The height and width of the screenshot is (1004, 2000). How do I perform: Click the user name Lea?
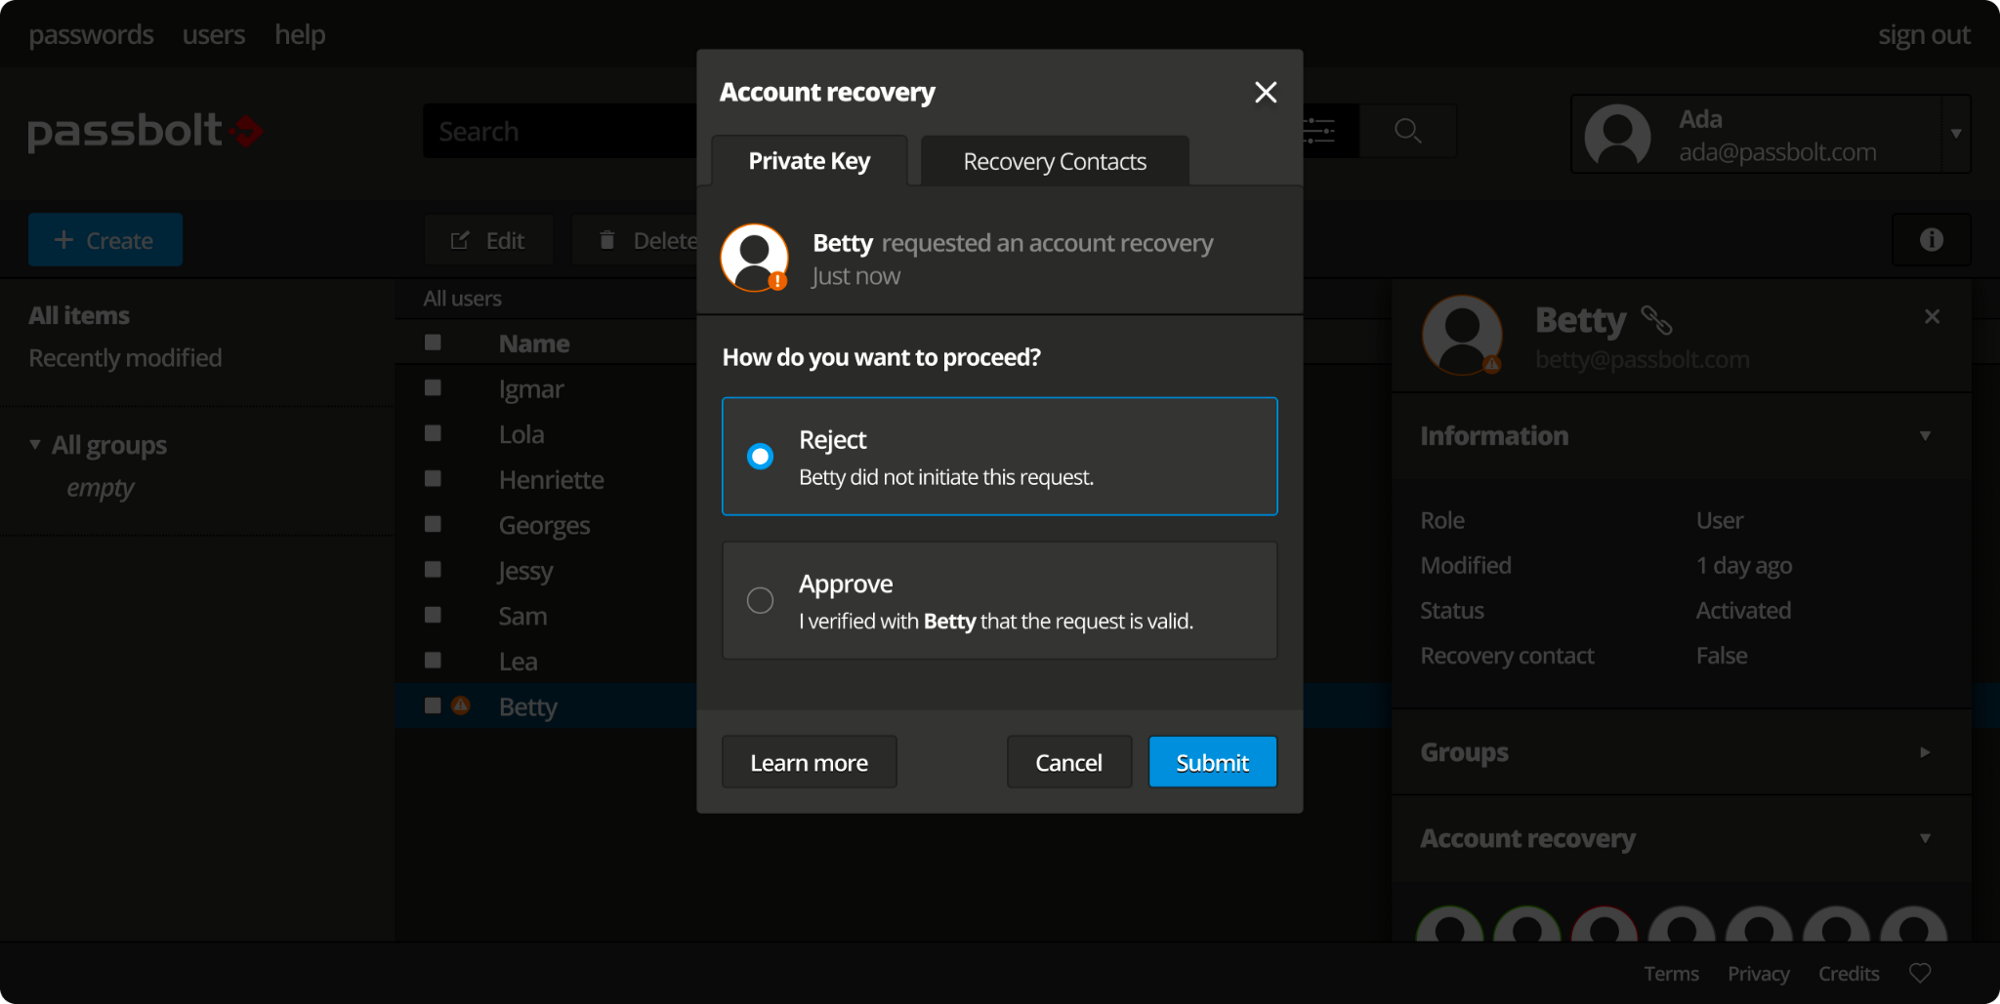click(x=518, y=661)
